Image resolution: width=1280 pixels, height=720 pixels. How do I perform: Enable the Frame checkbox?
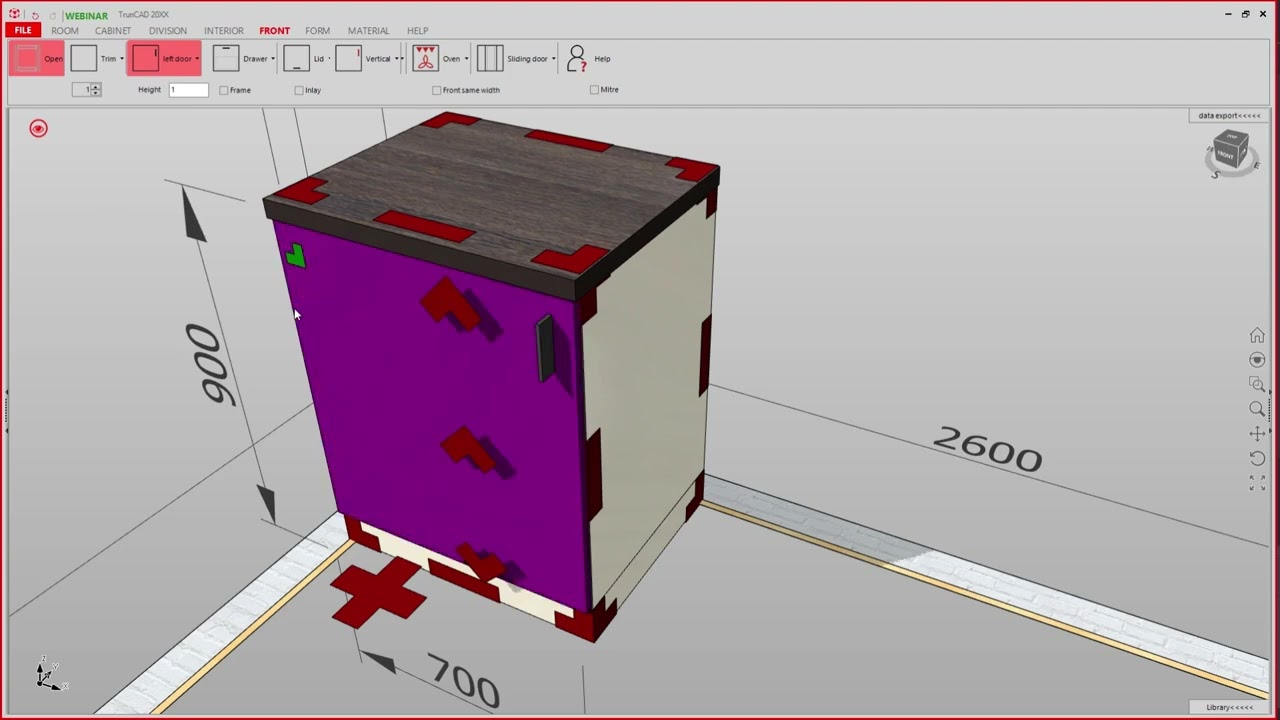coord(224,90)
